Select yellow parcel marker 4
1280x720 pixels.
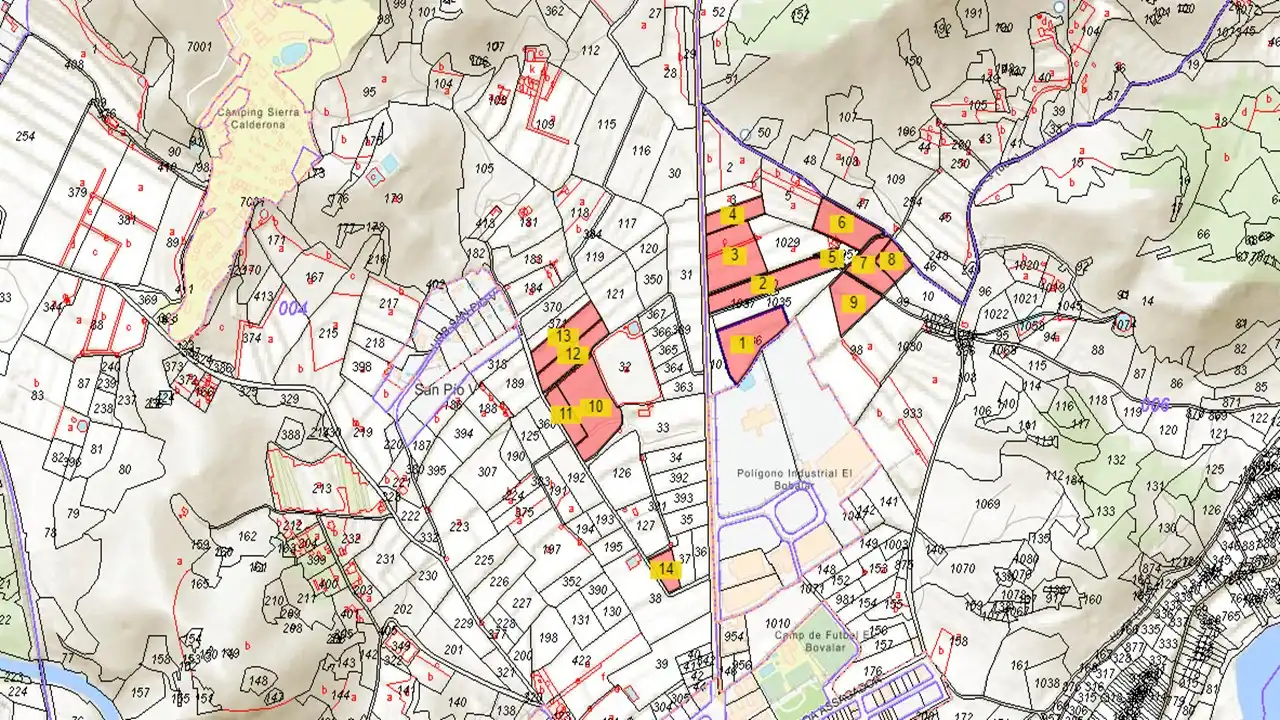(x=733, y=214)
